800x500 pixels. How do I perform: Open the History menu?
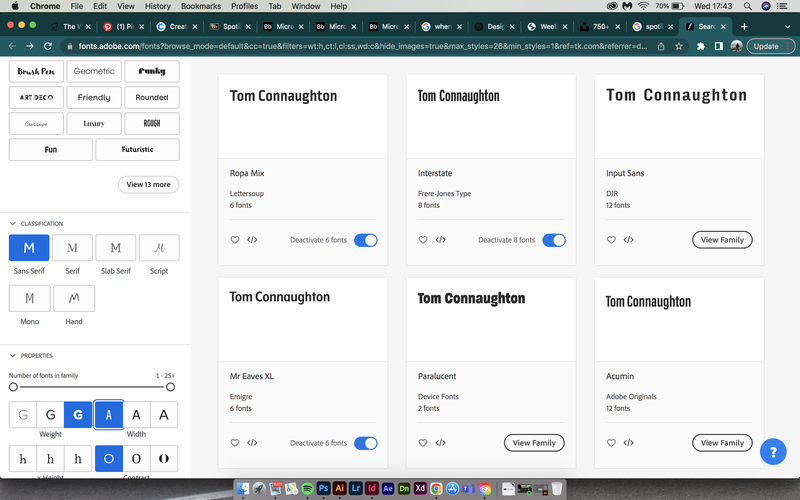tap(158, 6)
